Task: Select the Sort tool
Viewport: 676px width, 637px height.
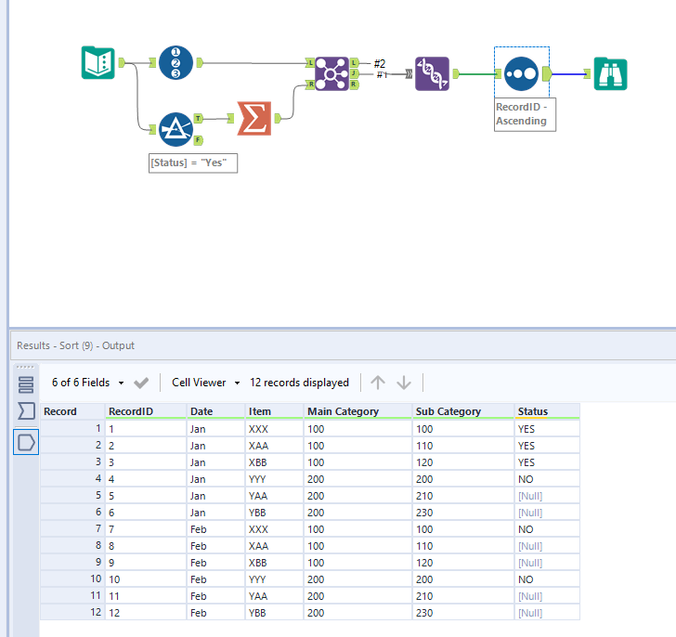Action: pyautogui.click(x=521, y=73)
